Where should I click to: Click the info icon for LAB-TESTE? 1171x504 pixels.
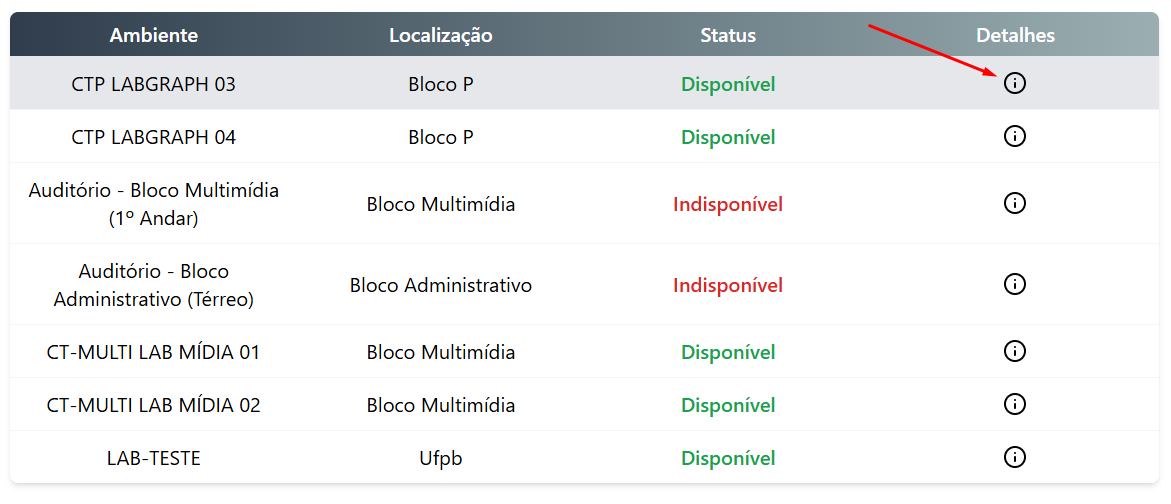point(1014,457)
